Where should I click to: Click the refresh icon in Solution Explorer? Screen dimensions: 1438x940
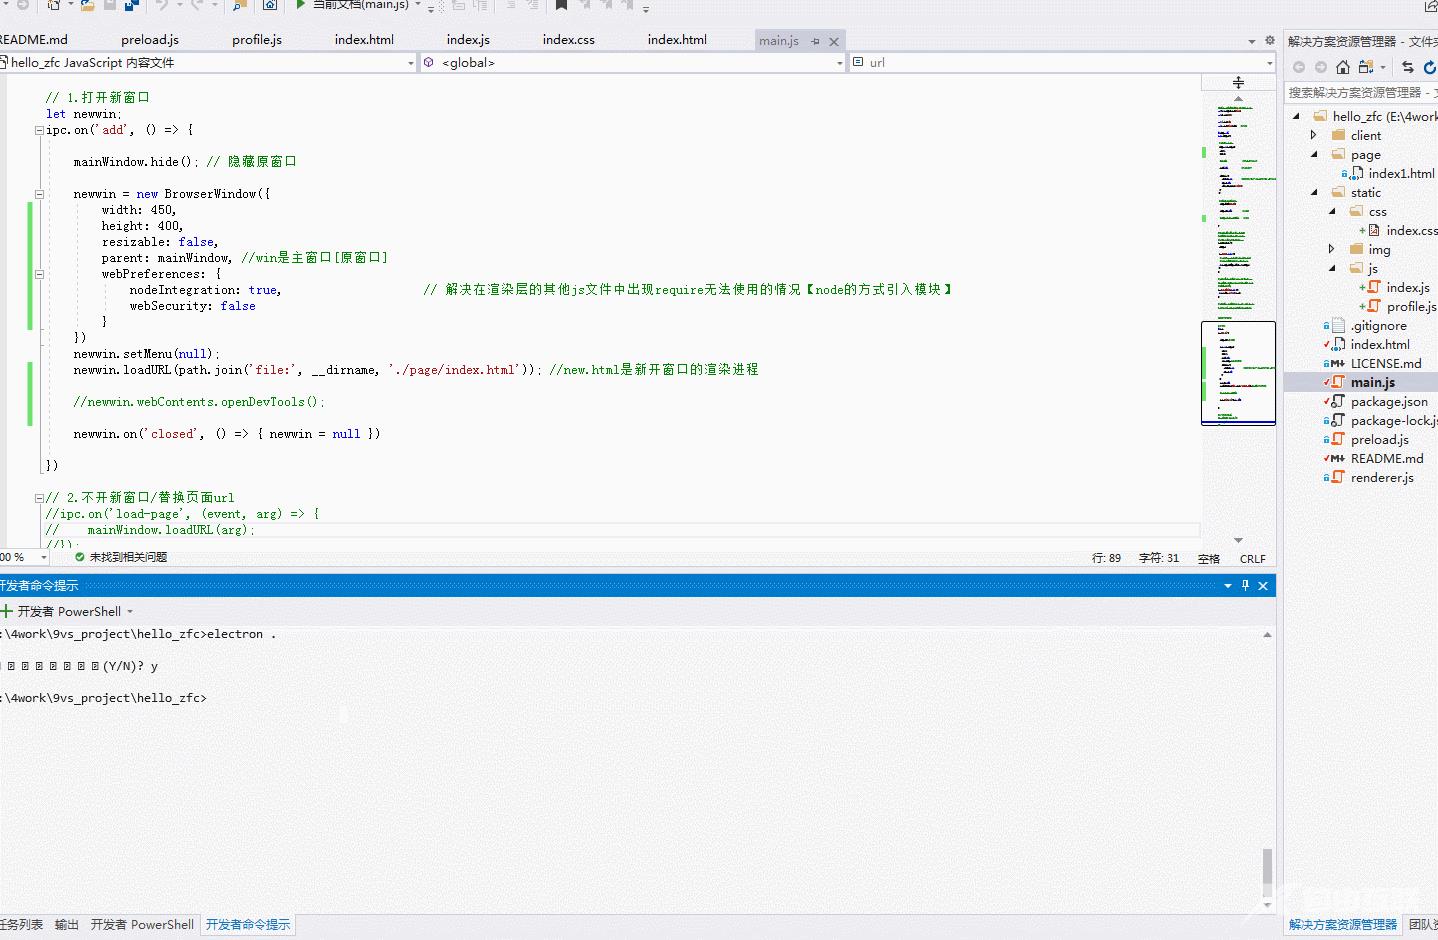pos(1429,67)
